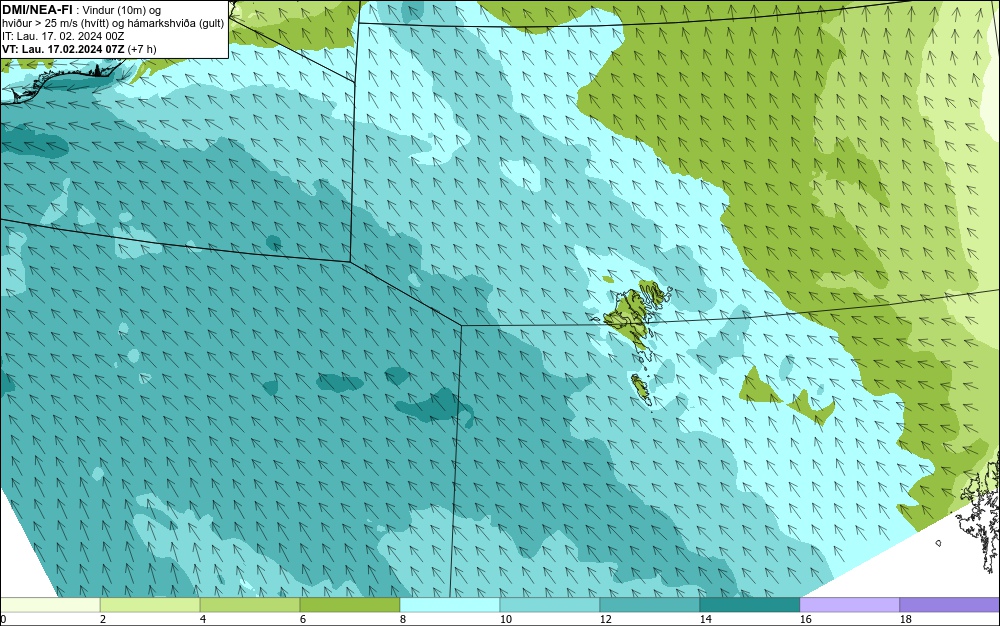This screenshot has width=1000, height=626.
Task: Click the legend tick label '16'
Action: pyautogui.click(x=805, y=619)
